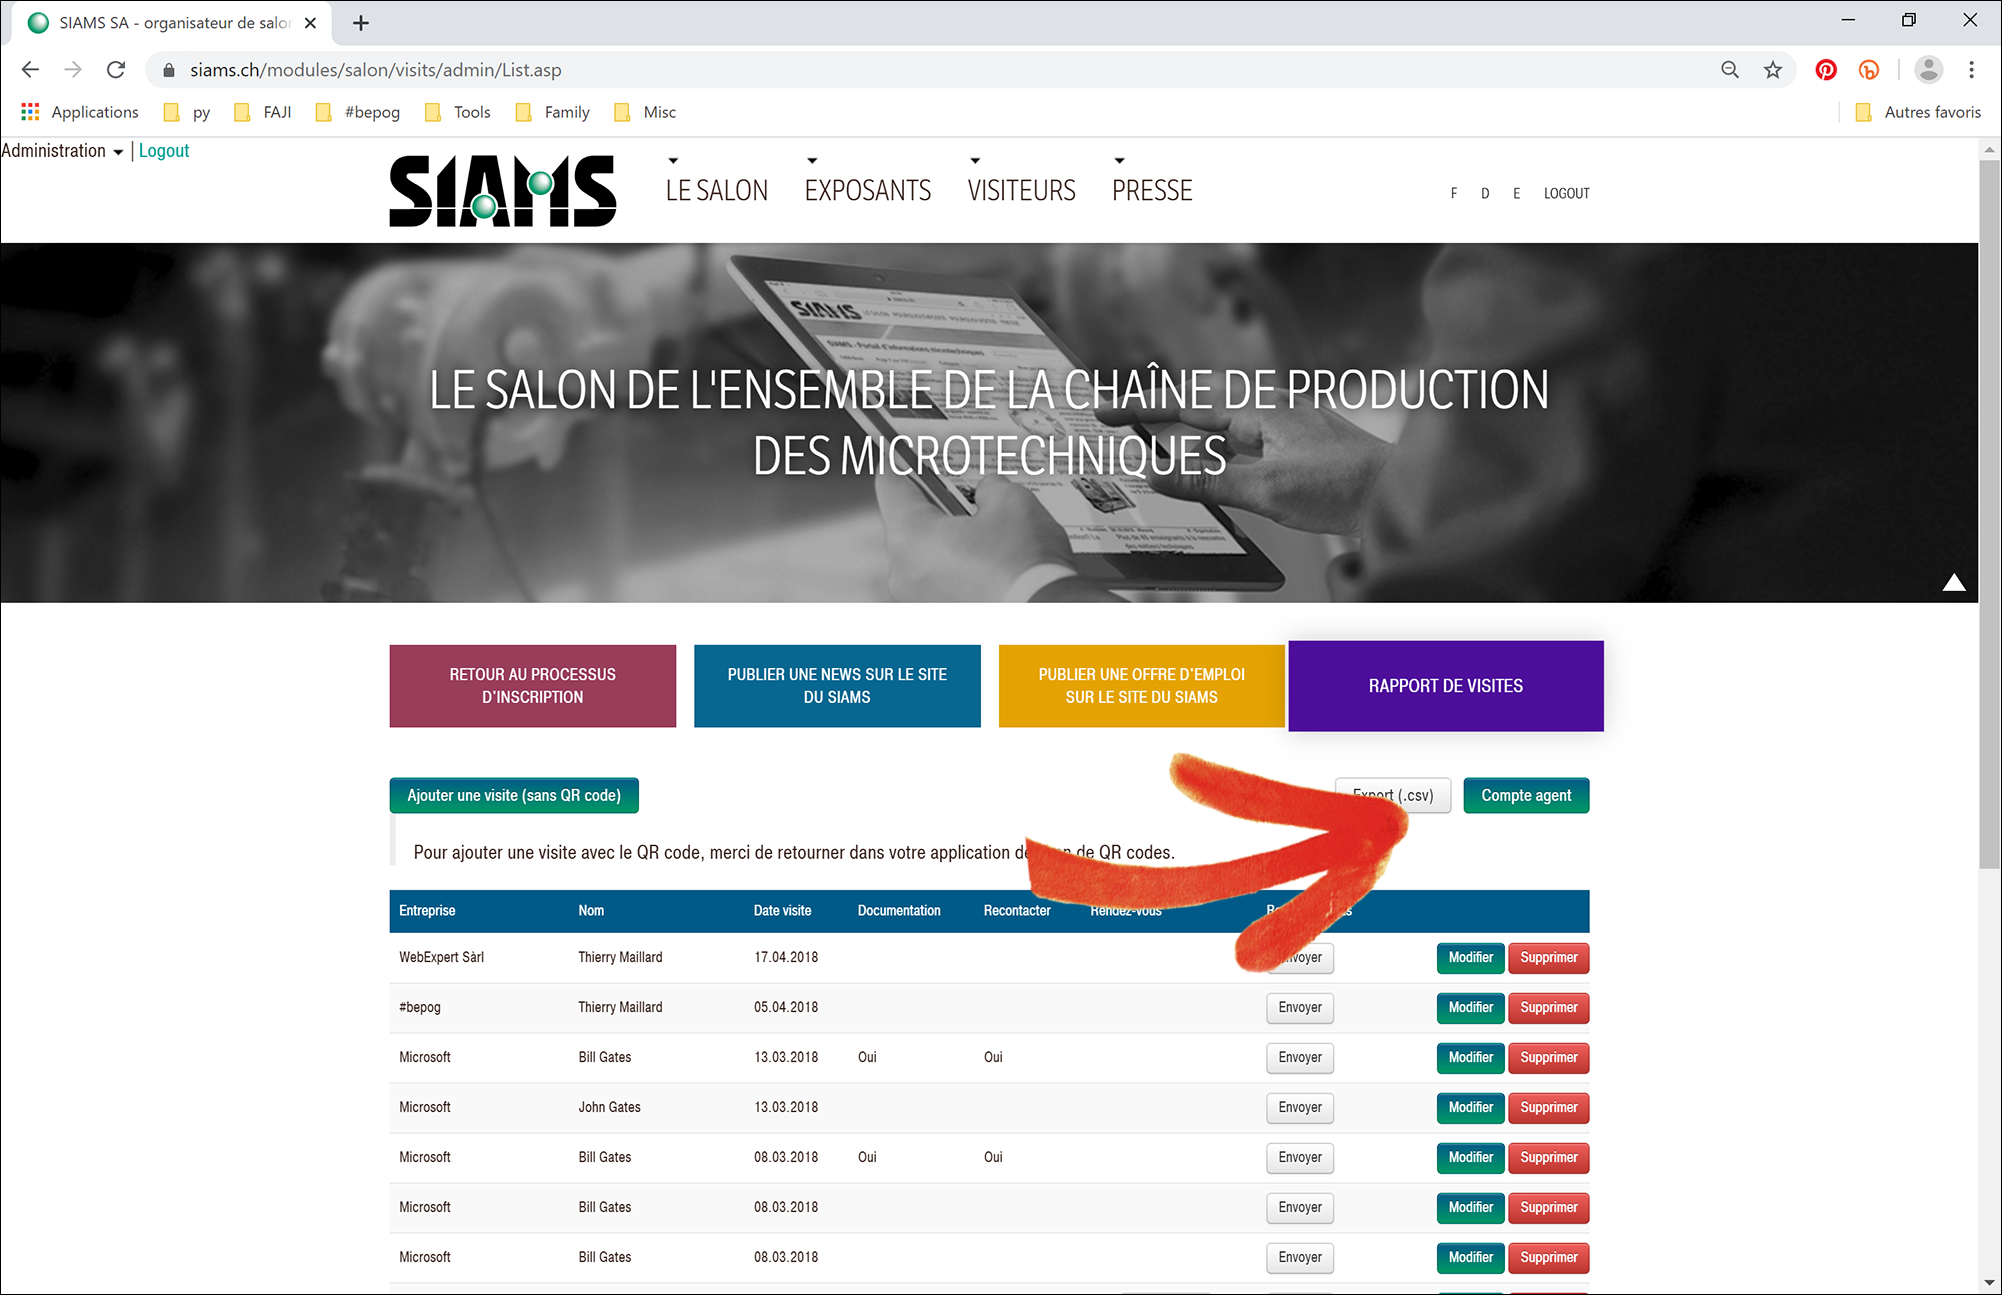Screen dimensions: 2002x1295
Task: Switch language to D
Action: (1485, 193)
